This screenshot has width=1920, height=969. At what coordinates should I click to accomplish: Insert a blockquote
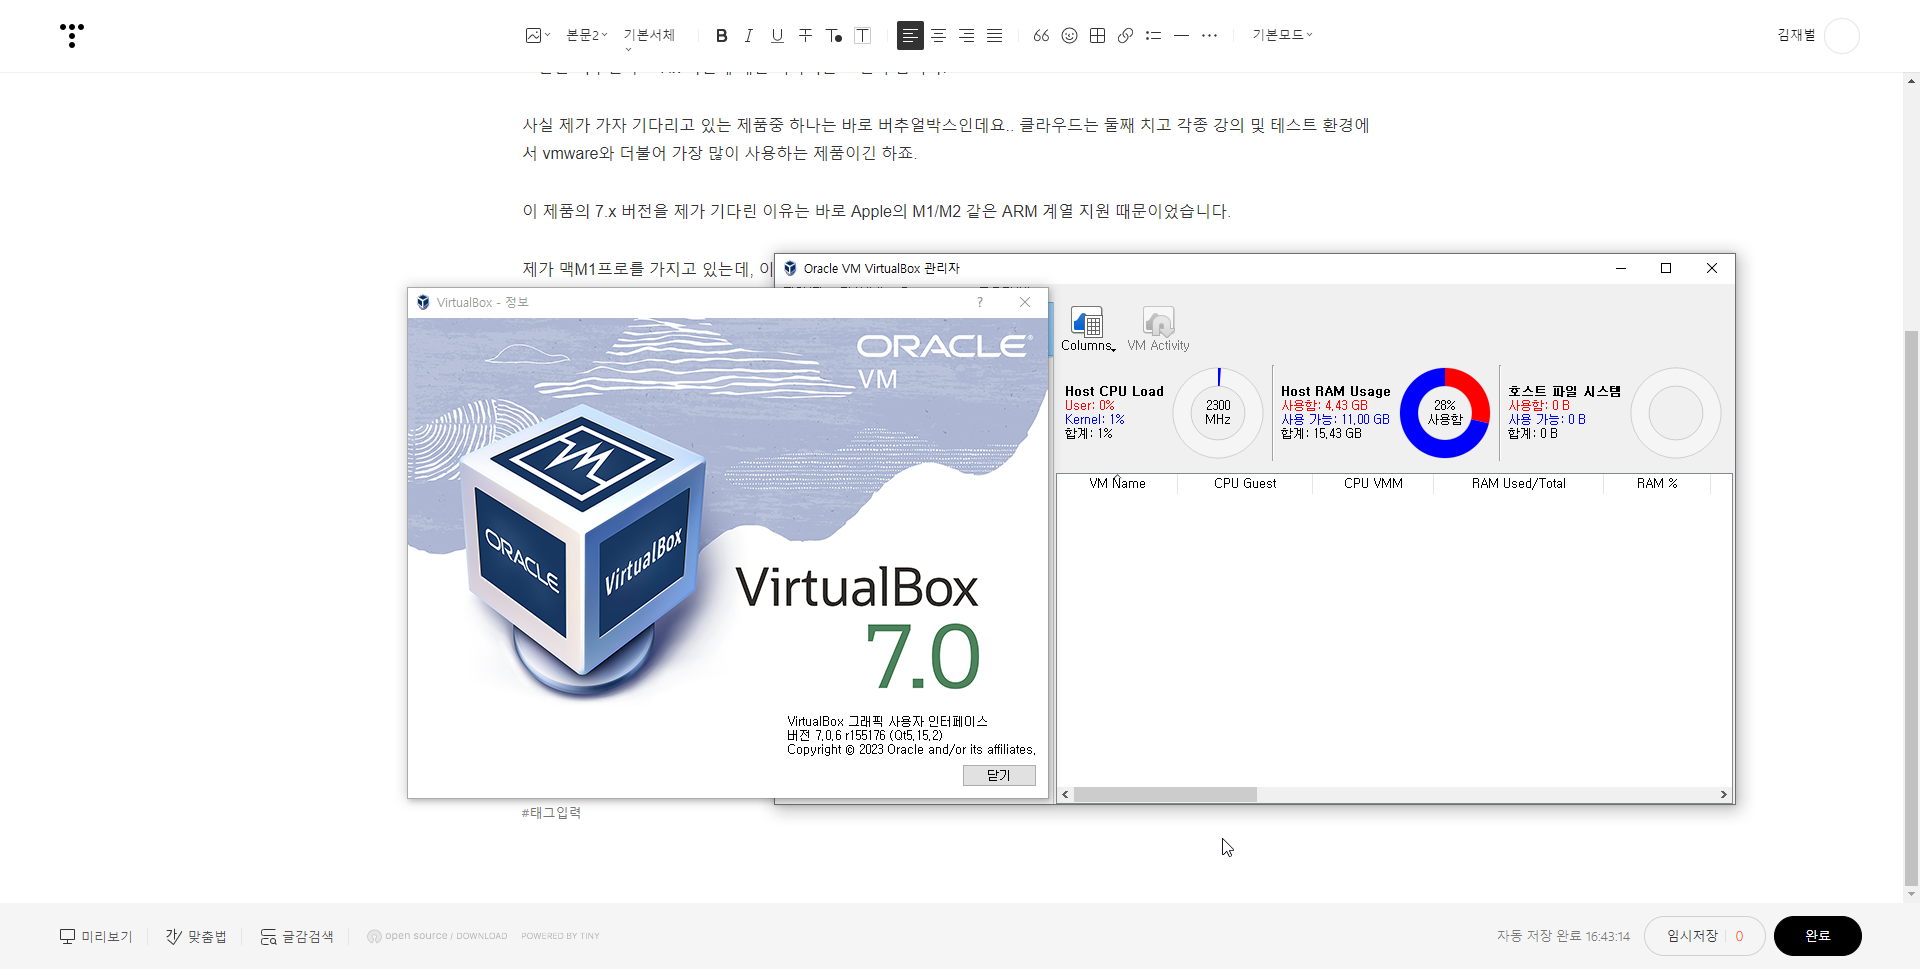tap(1041, 35)
